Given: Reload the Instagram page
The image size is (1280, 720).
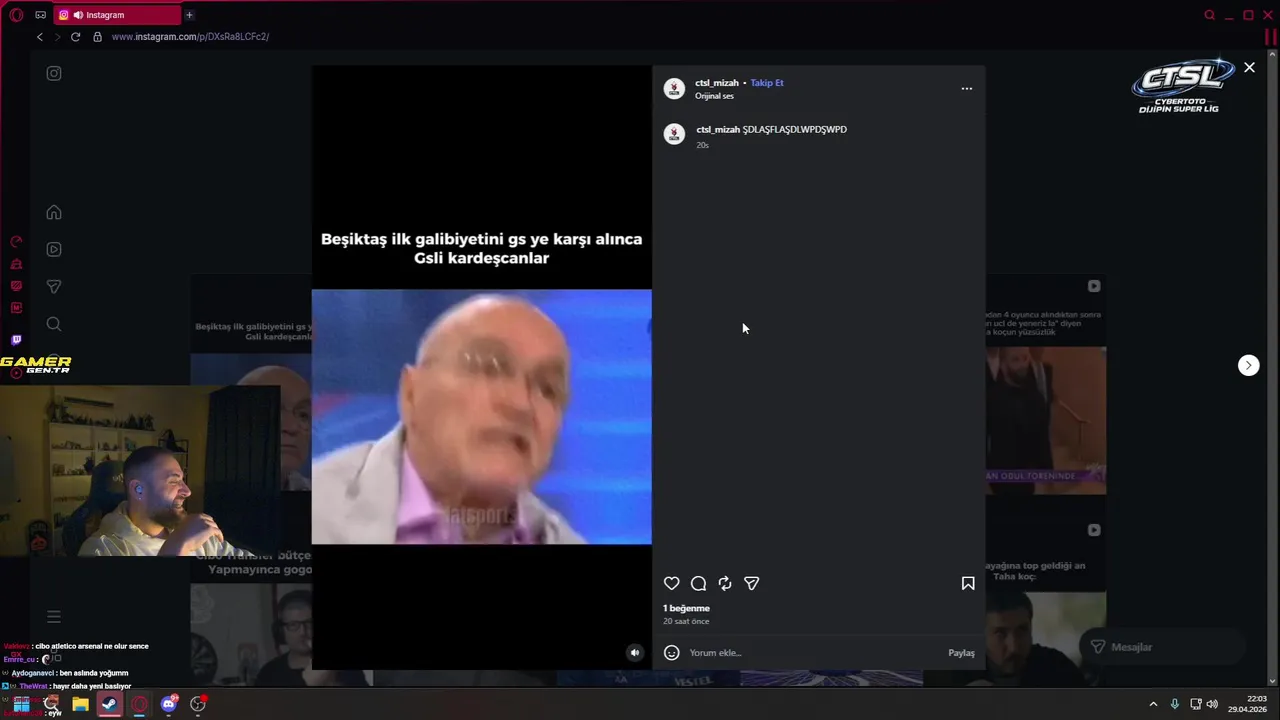Looking at the screenshot, I should coord(75,37).
